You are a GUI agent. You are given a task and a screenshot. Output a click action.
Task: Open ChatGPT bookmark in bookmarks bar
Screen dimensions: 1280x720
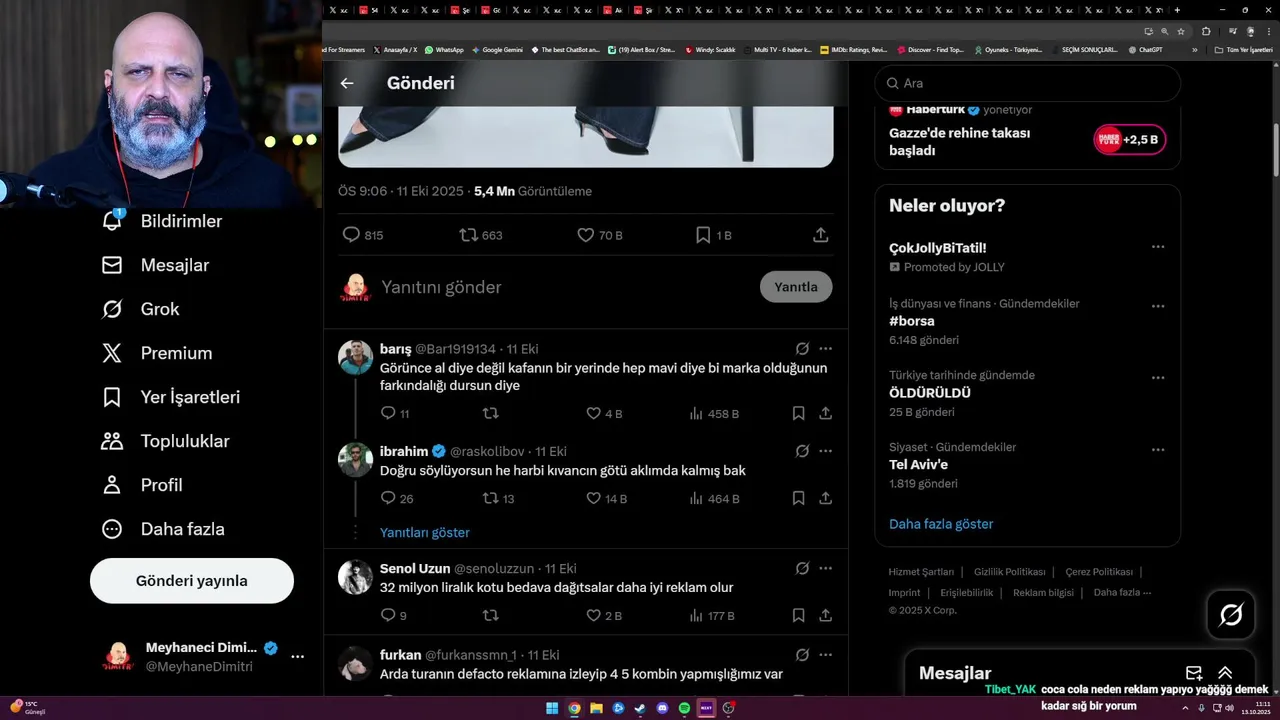(x=1145, y=49)
